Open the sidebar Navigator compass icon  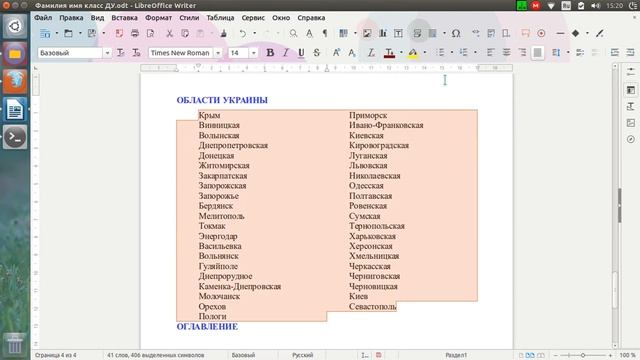coord(631,139)
